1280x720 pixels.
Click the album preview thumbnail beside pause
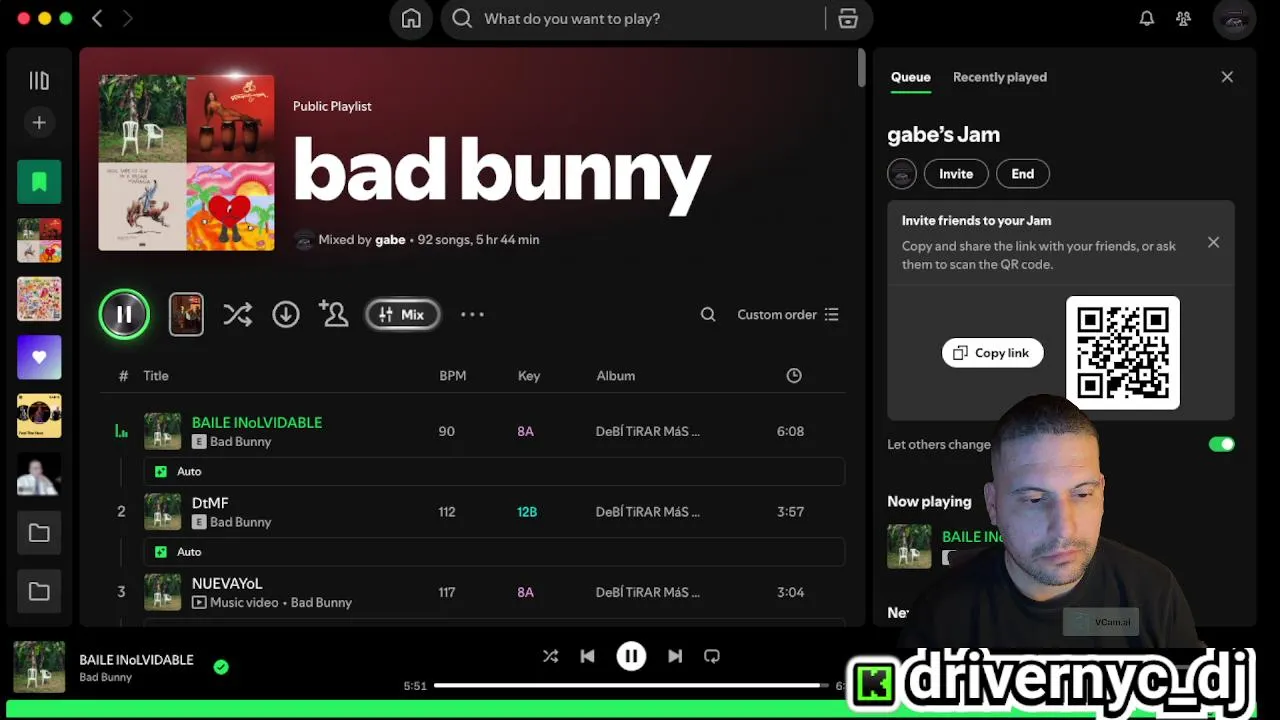click(x=186, y=314)
